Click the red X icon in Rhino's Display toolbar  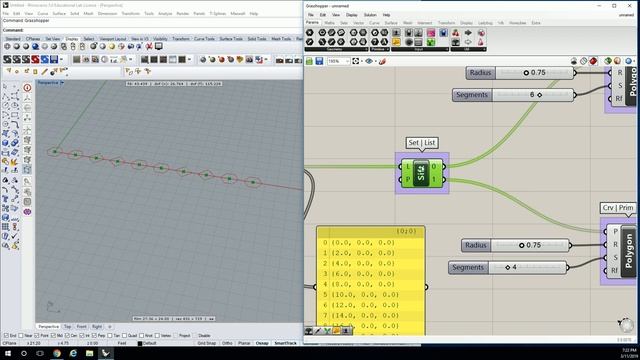coord(149,47)
